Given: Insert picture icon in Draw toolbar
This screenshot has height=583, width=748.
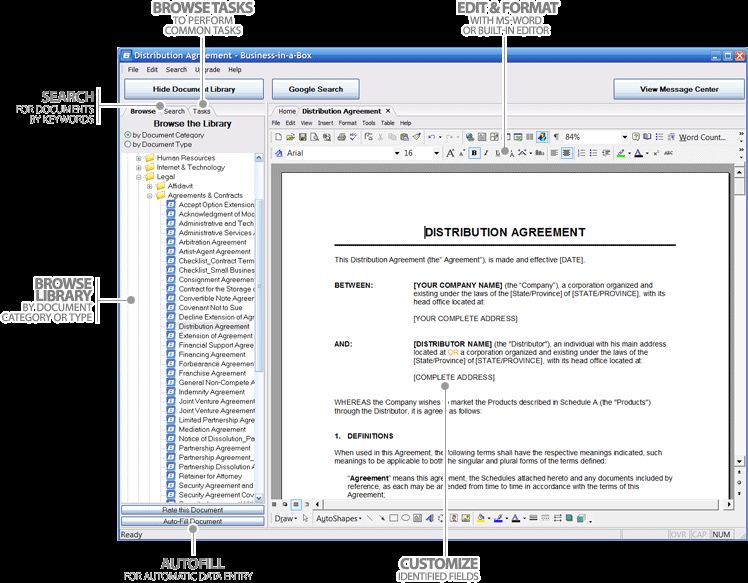Looking at the screenshot, I should 466,518.
